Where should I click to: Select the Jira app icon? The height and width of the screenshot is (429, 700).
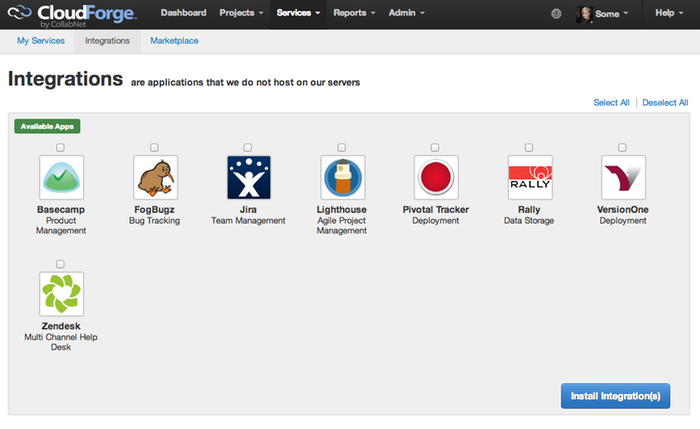click(248, 178)
